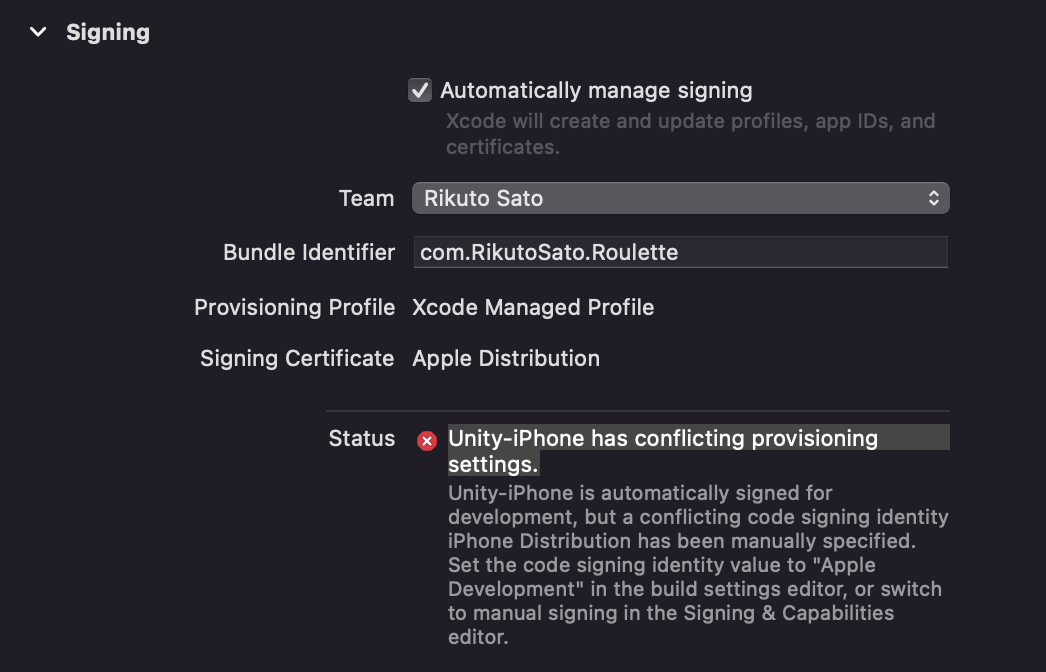
Task: Click the Signing section disclosure chevron icon
Action: pyautogui.click(x=37, y=31)
